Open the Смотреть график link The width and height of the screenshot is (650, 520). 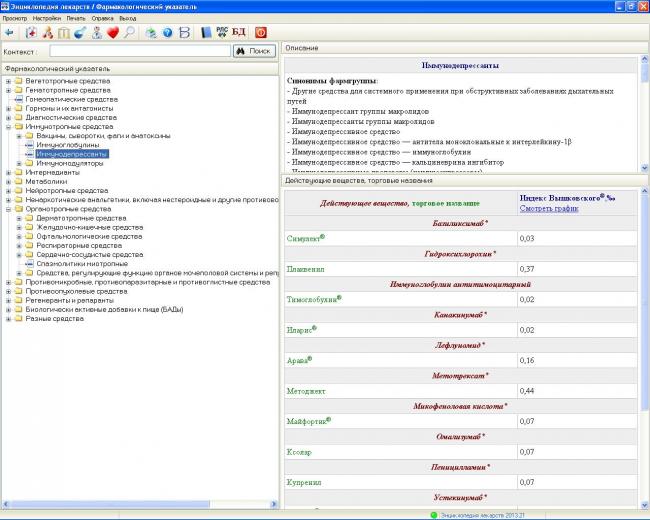549,209
